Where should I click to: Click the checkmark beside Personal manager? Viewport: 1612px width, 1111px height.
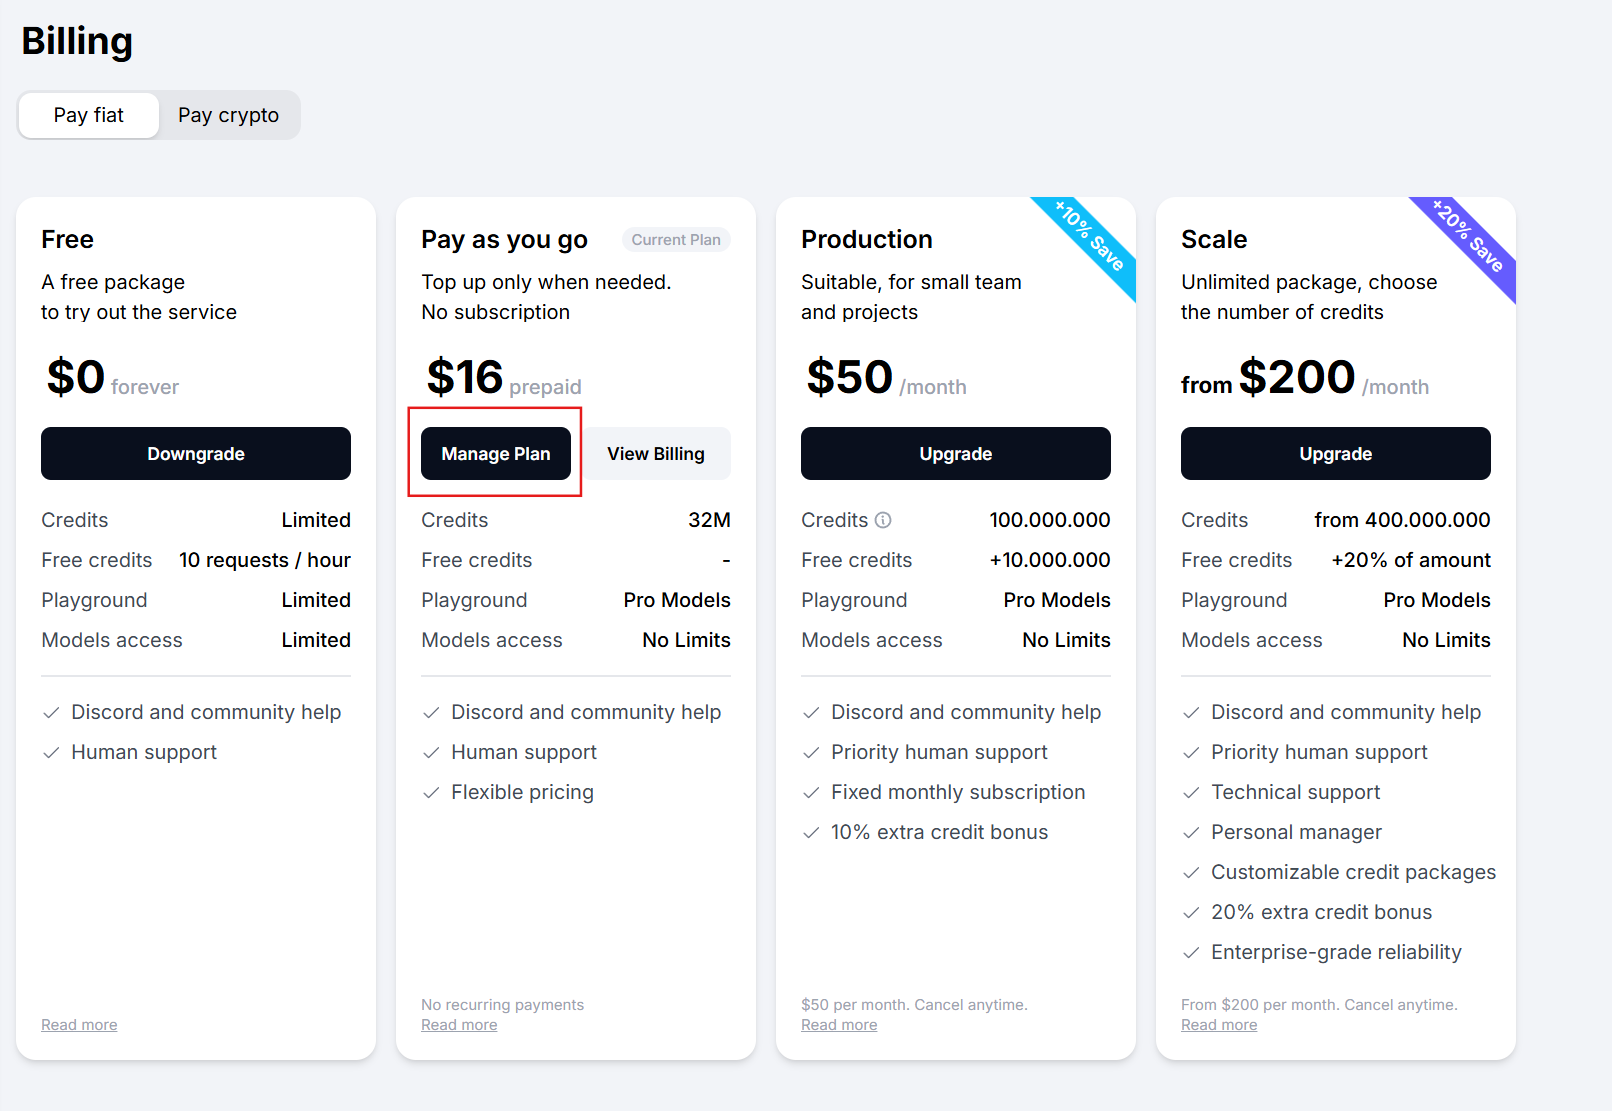1191,833
